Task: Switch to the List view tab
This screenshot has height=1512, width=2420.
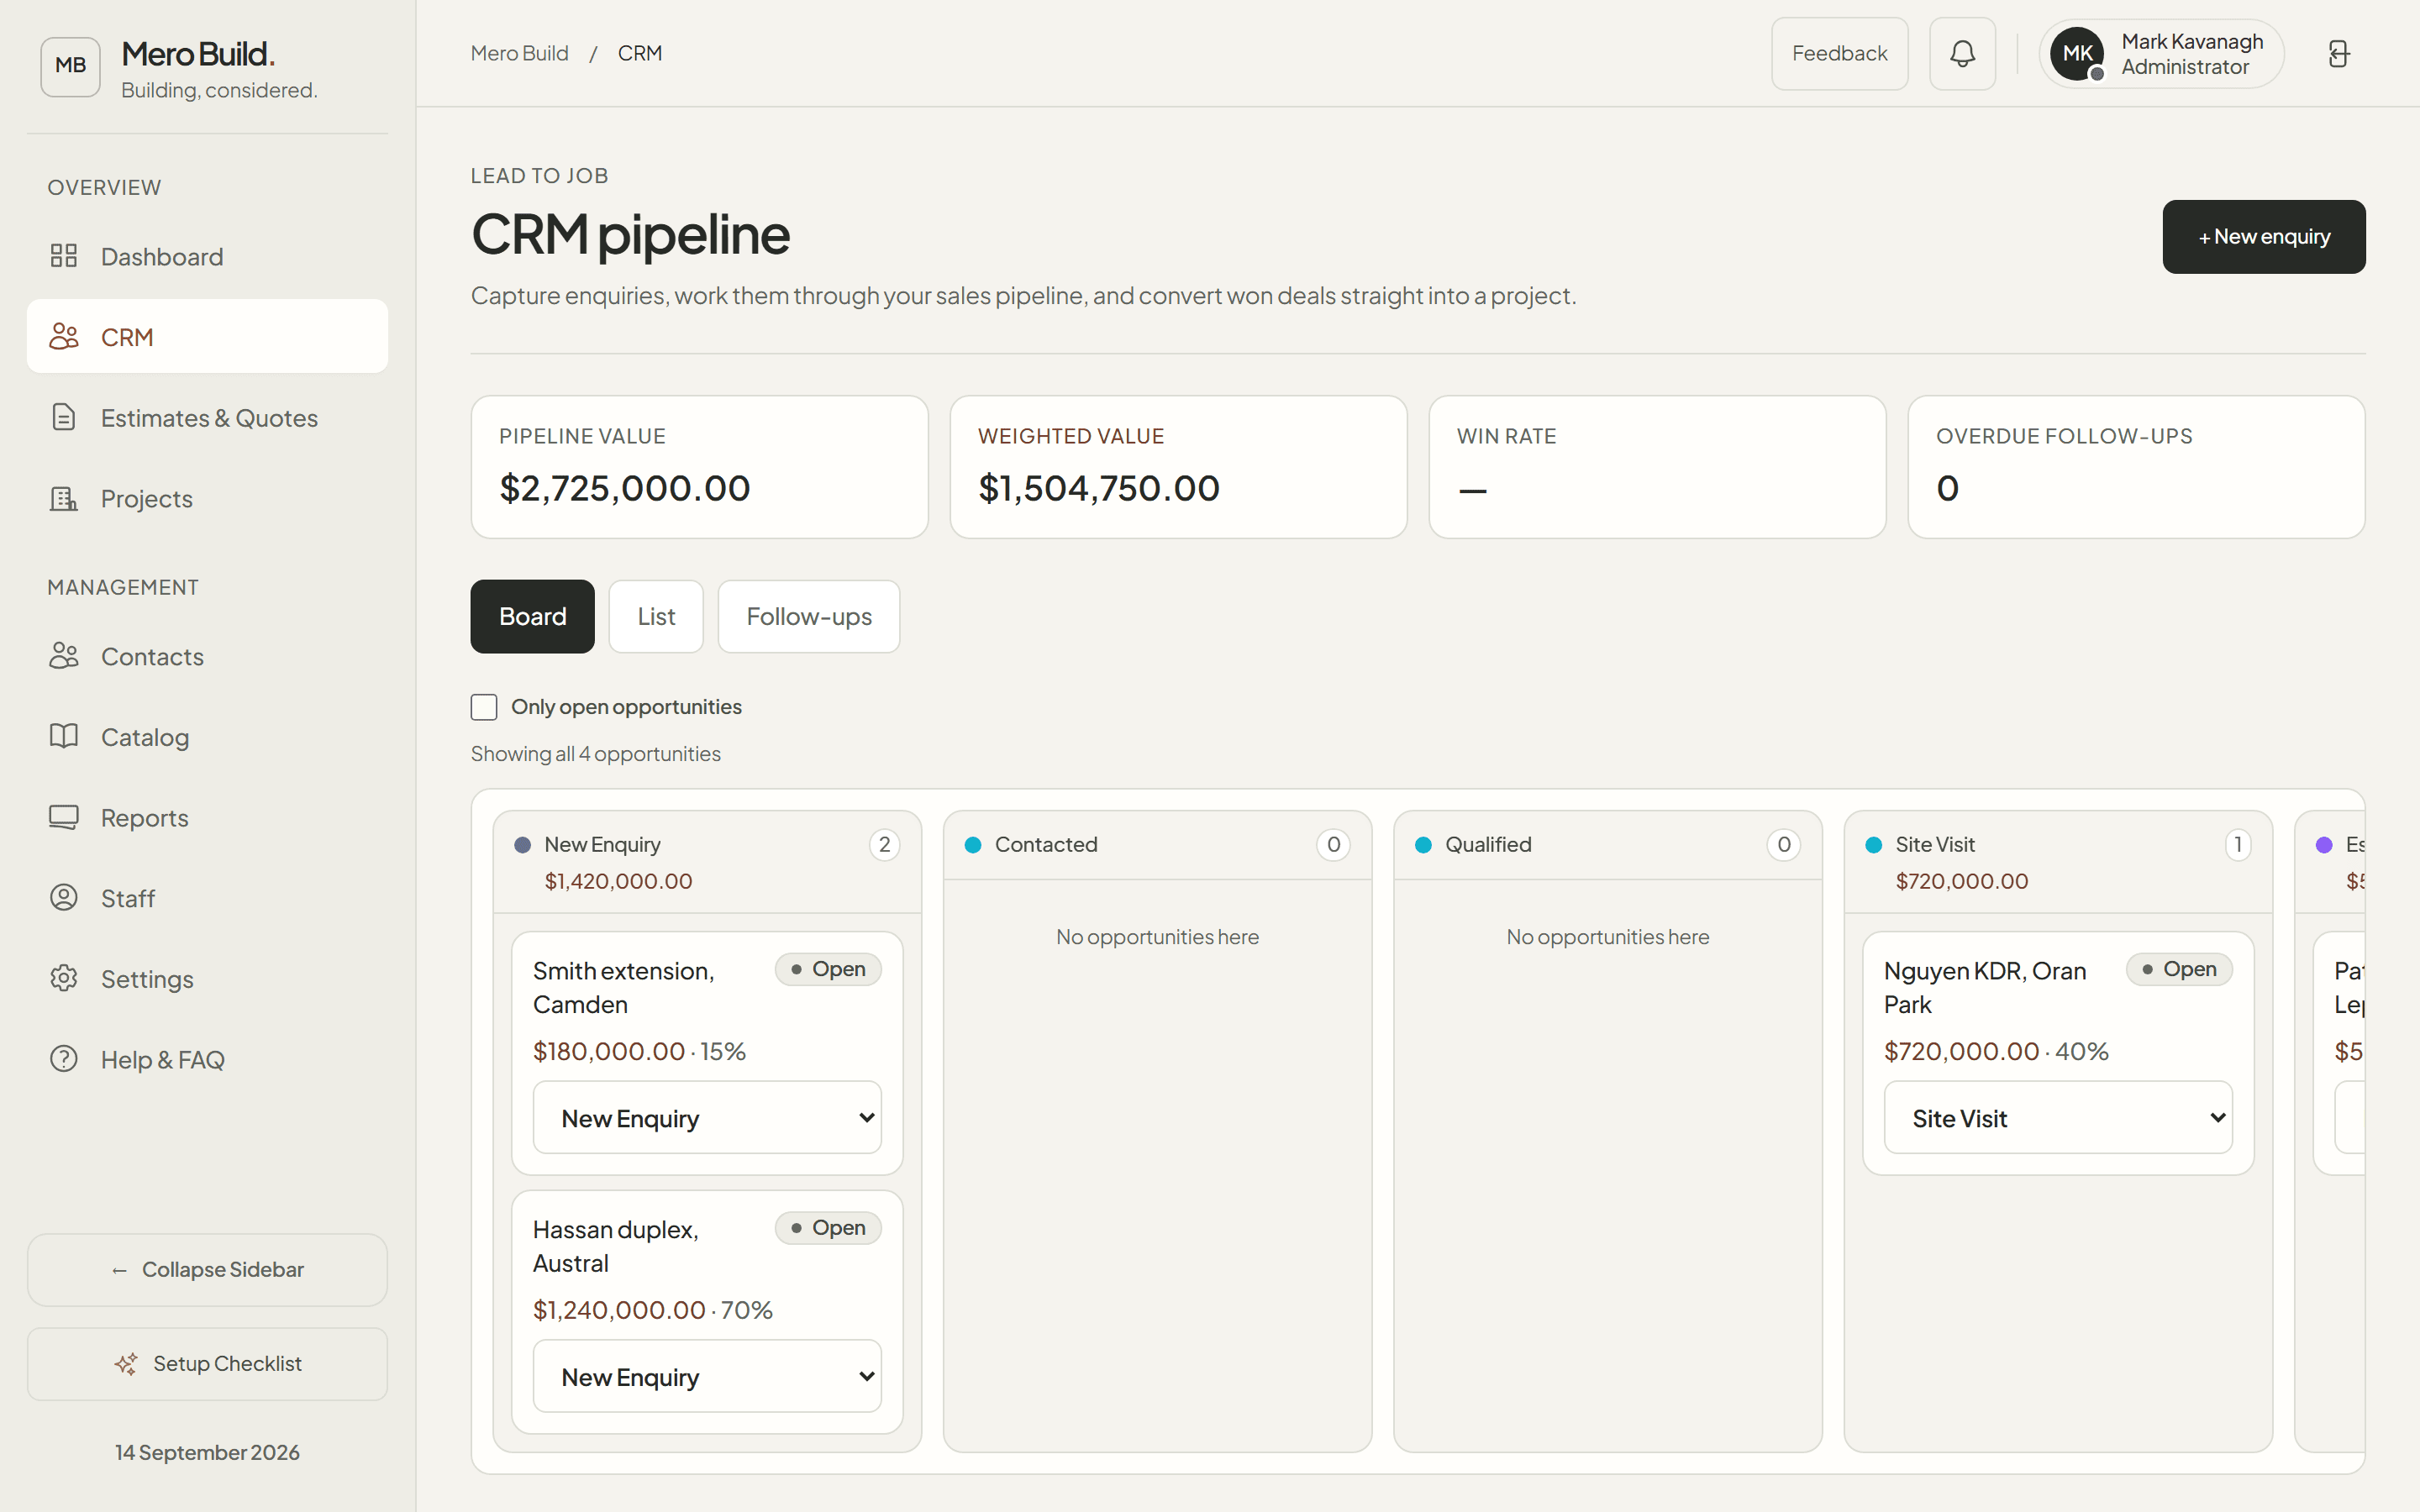Action: click(656, 616)
